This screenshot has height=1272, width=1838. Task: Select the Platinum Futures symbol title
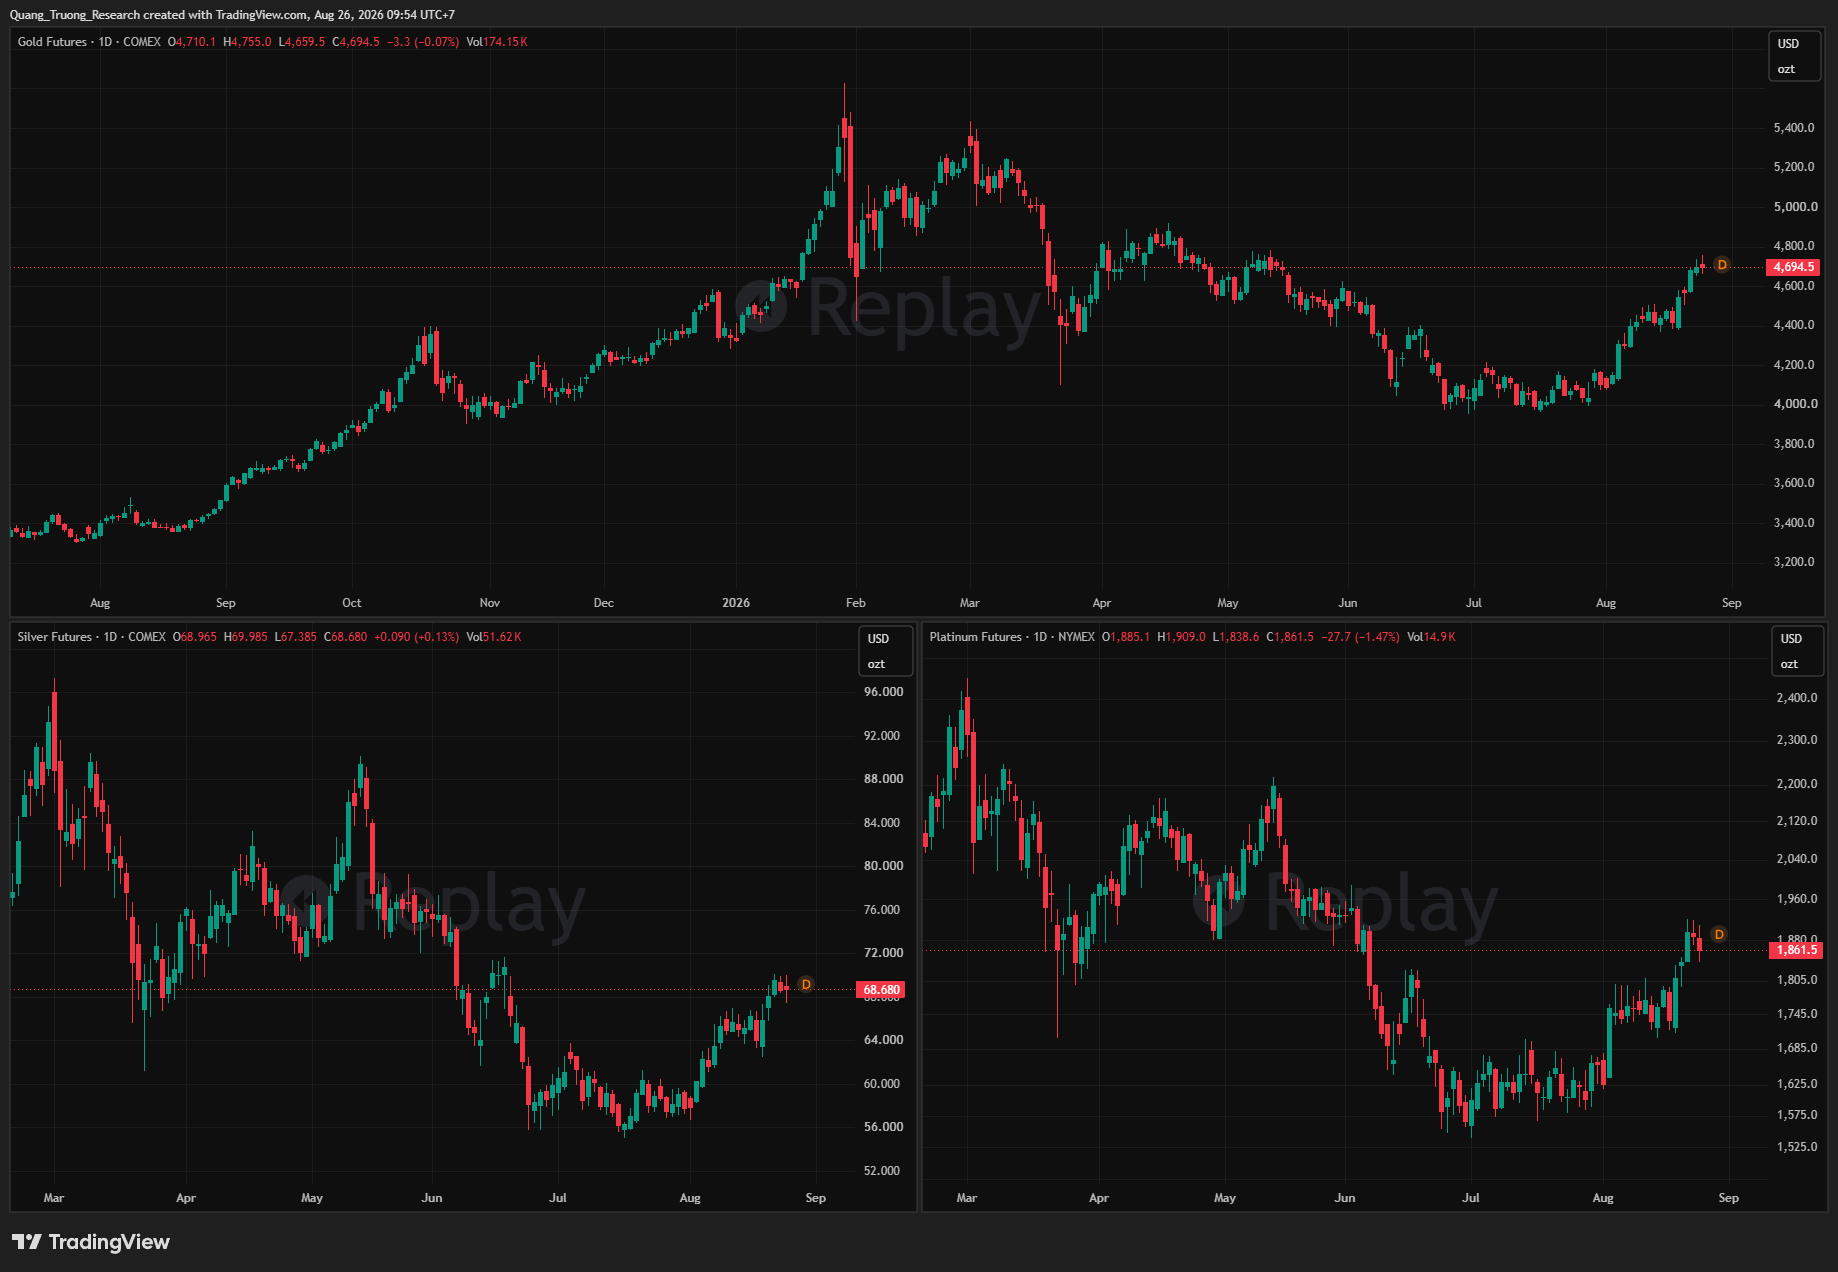pyautogui.click(x=975, y=637)
